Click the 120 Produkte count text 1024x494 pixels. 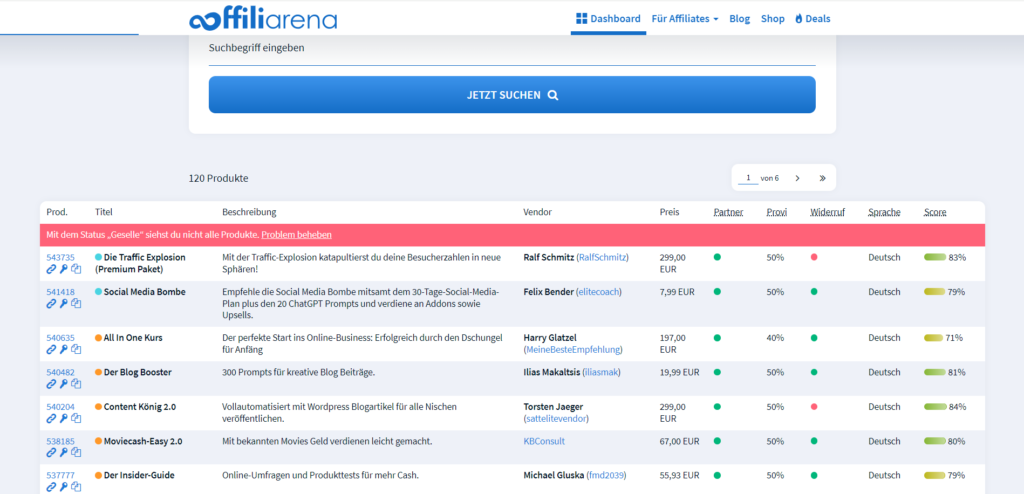click(218, 178)
